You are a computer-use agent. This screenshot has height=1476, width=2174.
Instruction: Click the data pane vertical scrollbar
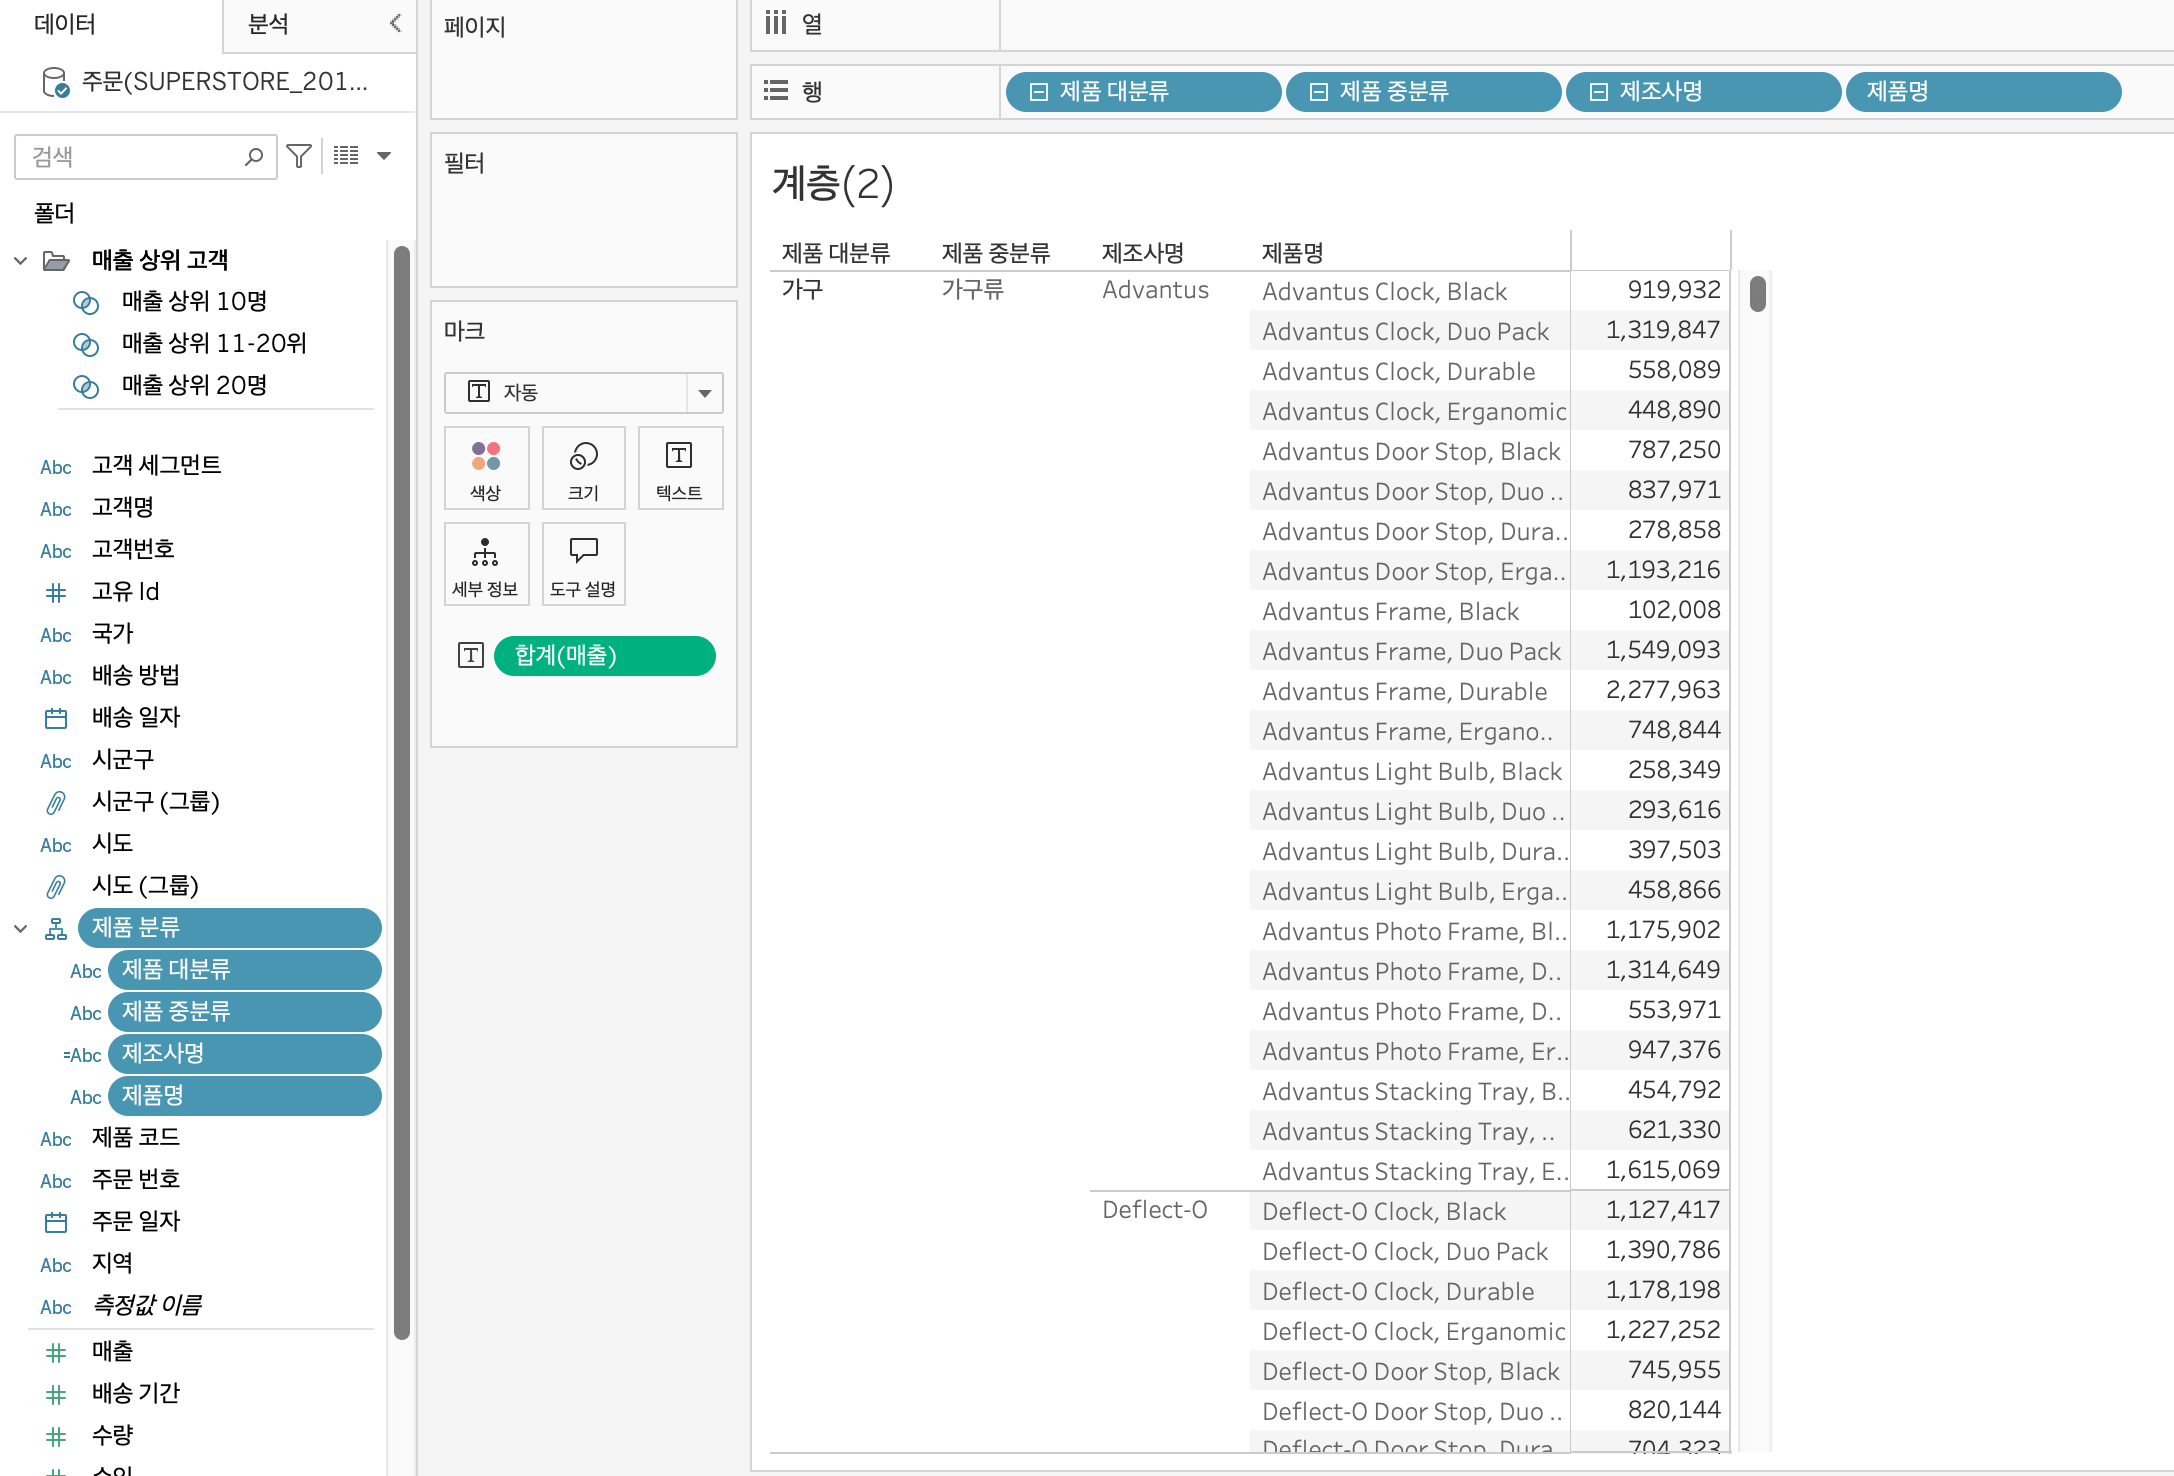pyautogui.click(x=402, y=792)
